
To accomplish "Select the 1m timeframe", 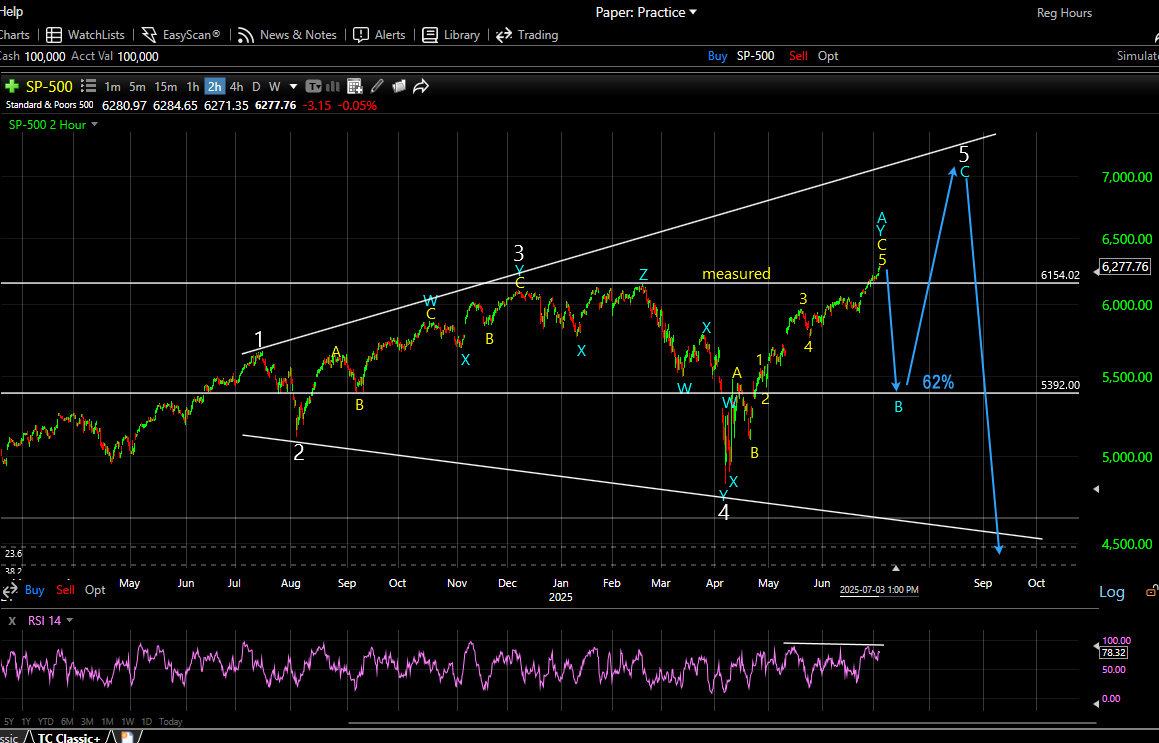I will pyautogui.click(x=112, y=86).
